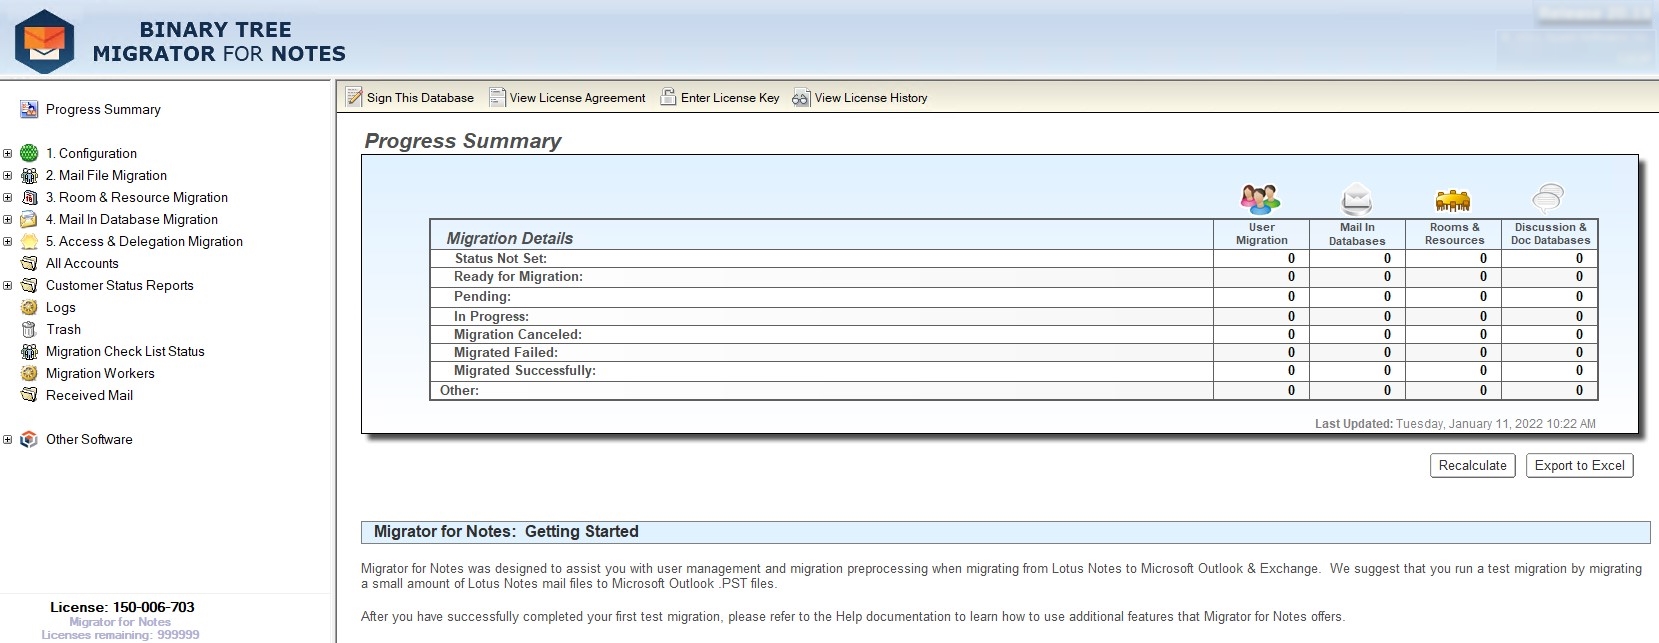
Task: Click the 'Migration Canceled:' row label
Action: tap(517, 334)
